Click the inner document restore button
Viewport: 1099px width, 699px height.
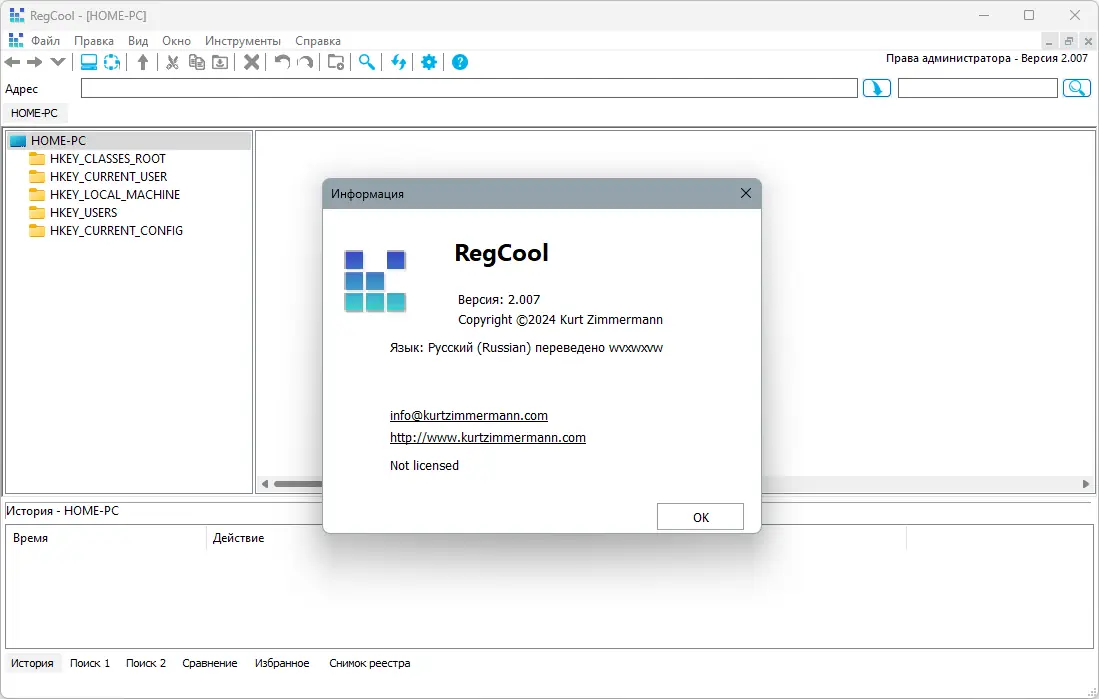1069,41
